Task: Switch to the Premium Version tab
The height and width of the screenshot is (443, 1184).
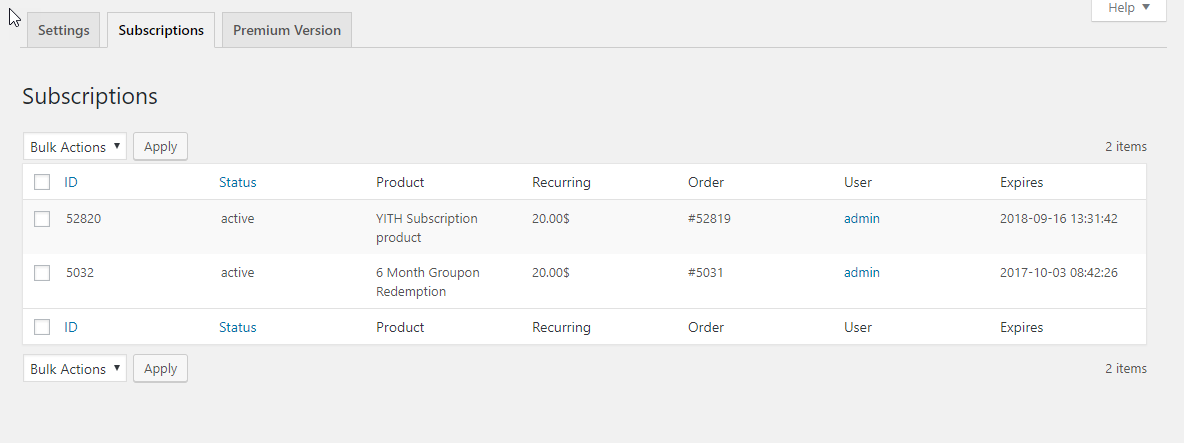Action: [287, 30]
